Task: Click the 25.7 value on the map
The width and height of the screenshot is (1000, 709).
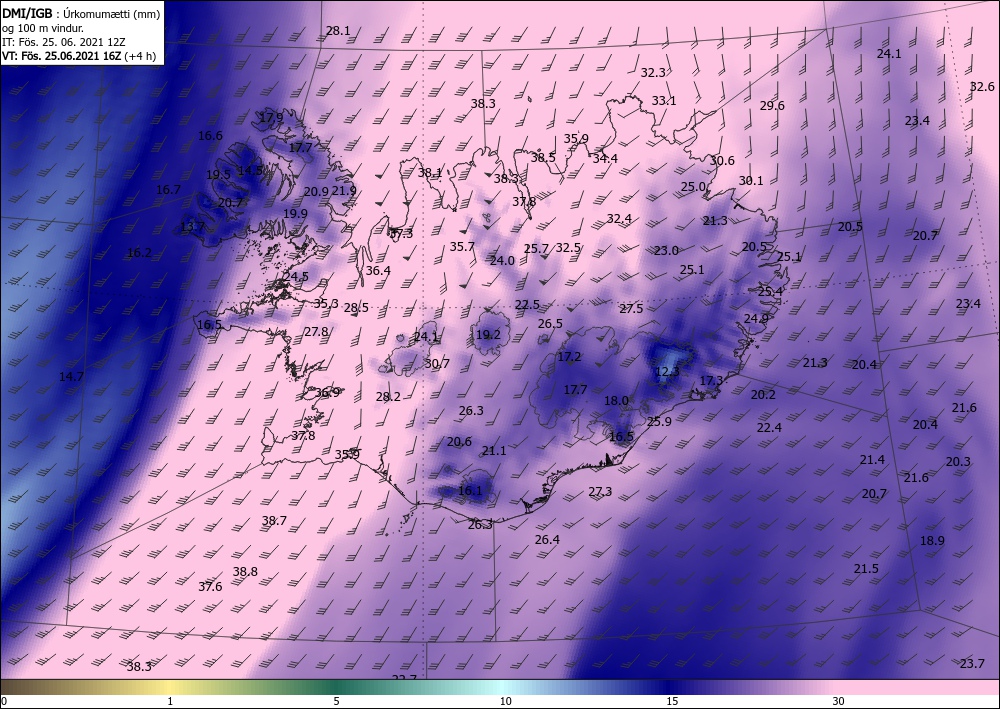Action: click(x=536, y=249)
